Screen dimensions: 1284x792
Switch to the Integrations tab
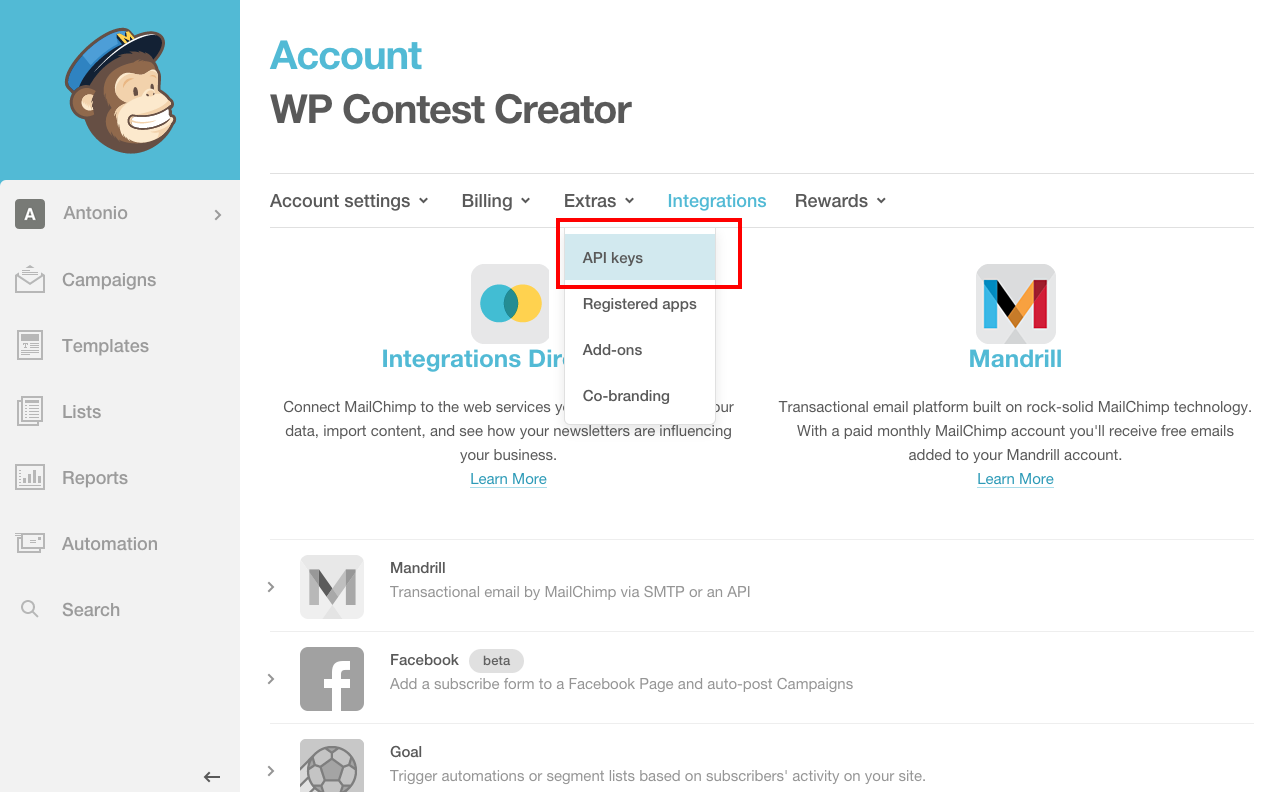[x=717, y=201]
